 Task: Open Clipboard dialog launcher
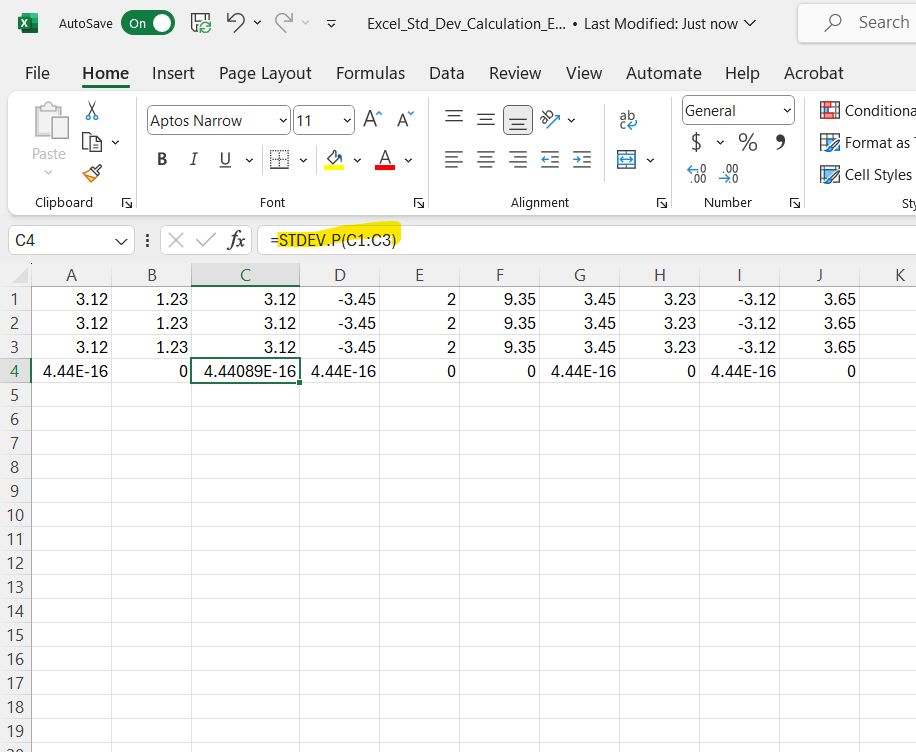(127, 203)
